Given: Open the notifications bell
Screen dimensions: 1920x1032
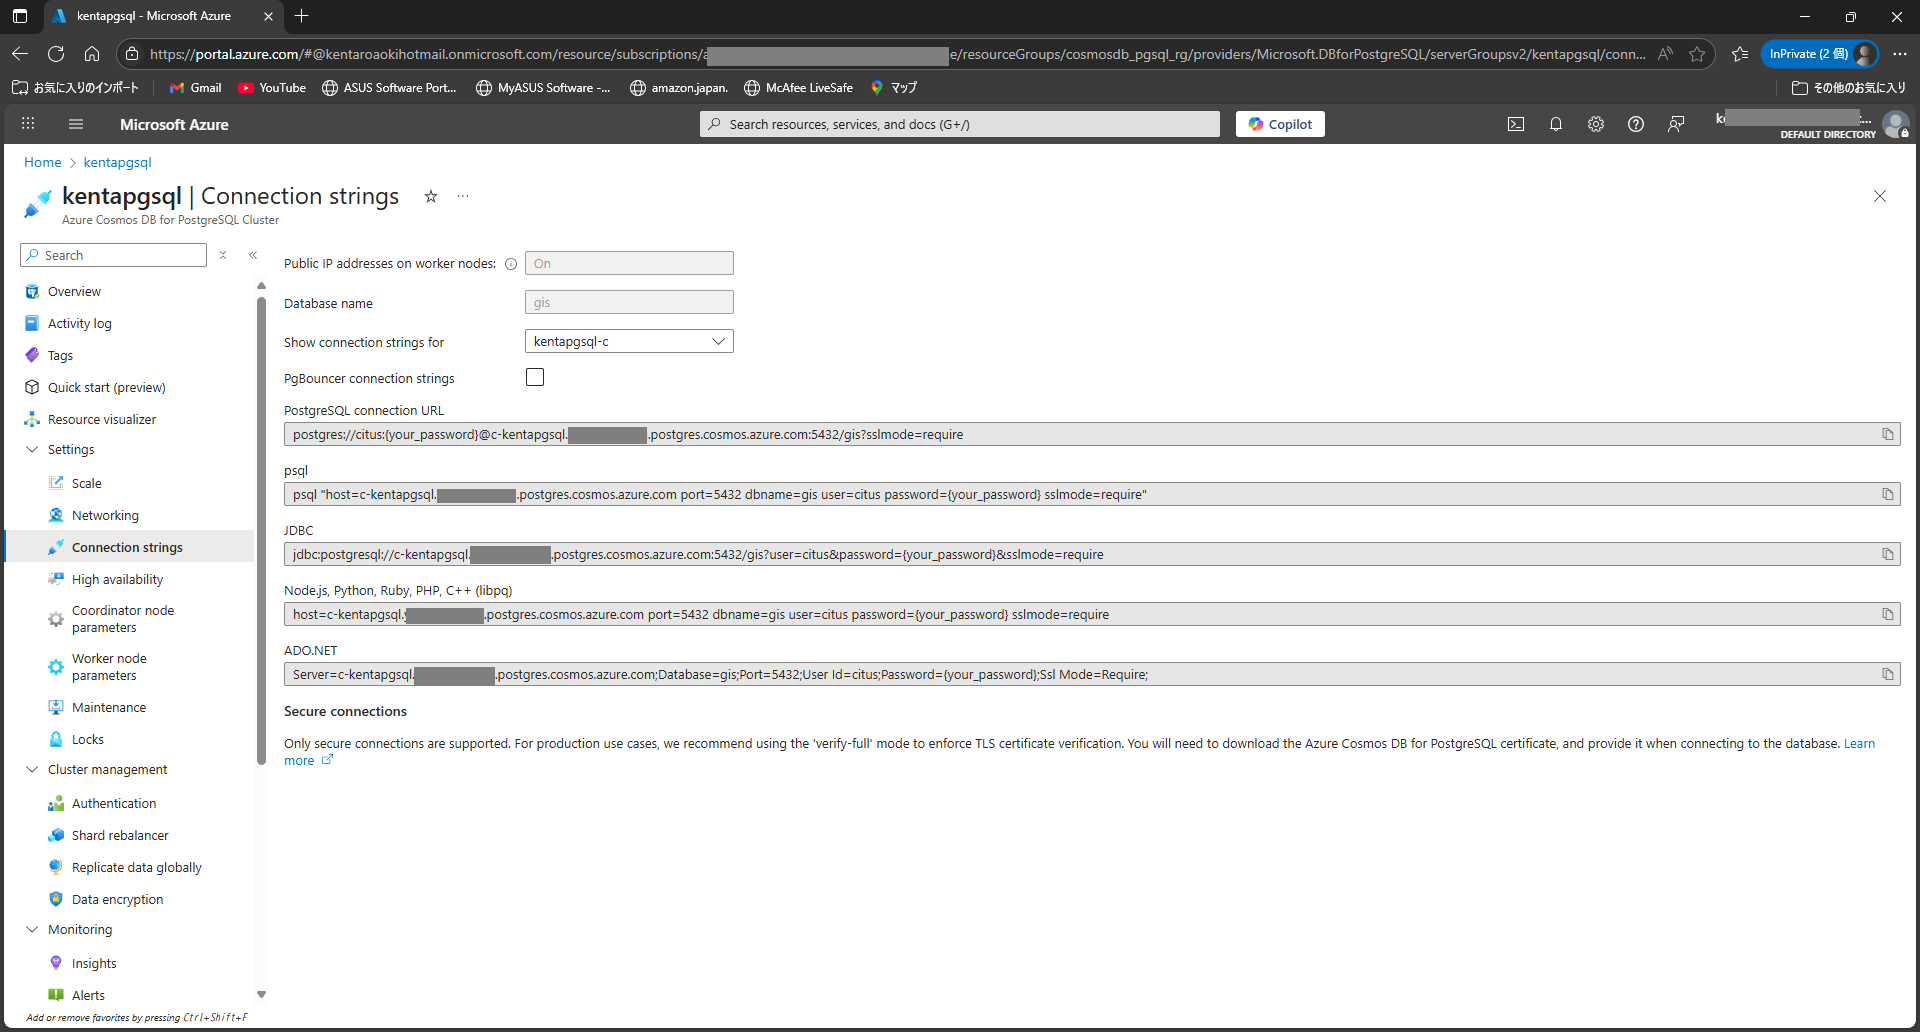Looking at the screenshot, I should click(1556, 123).
